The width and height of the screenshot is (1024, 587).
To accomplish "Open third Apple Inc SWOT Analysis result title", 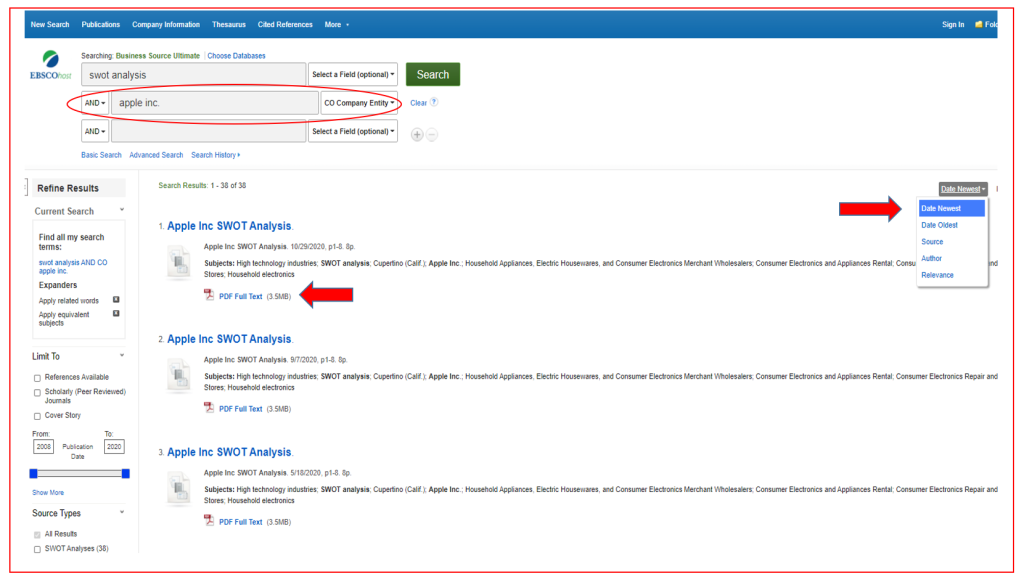I will coord(229,452).
